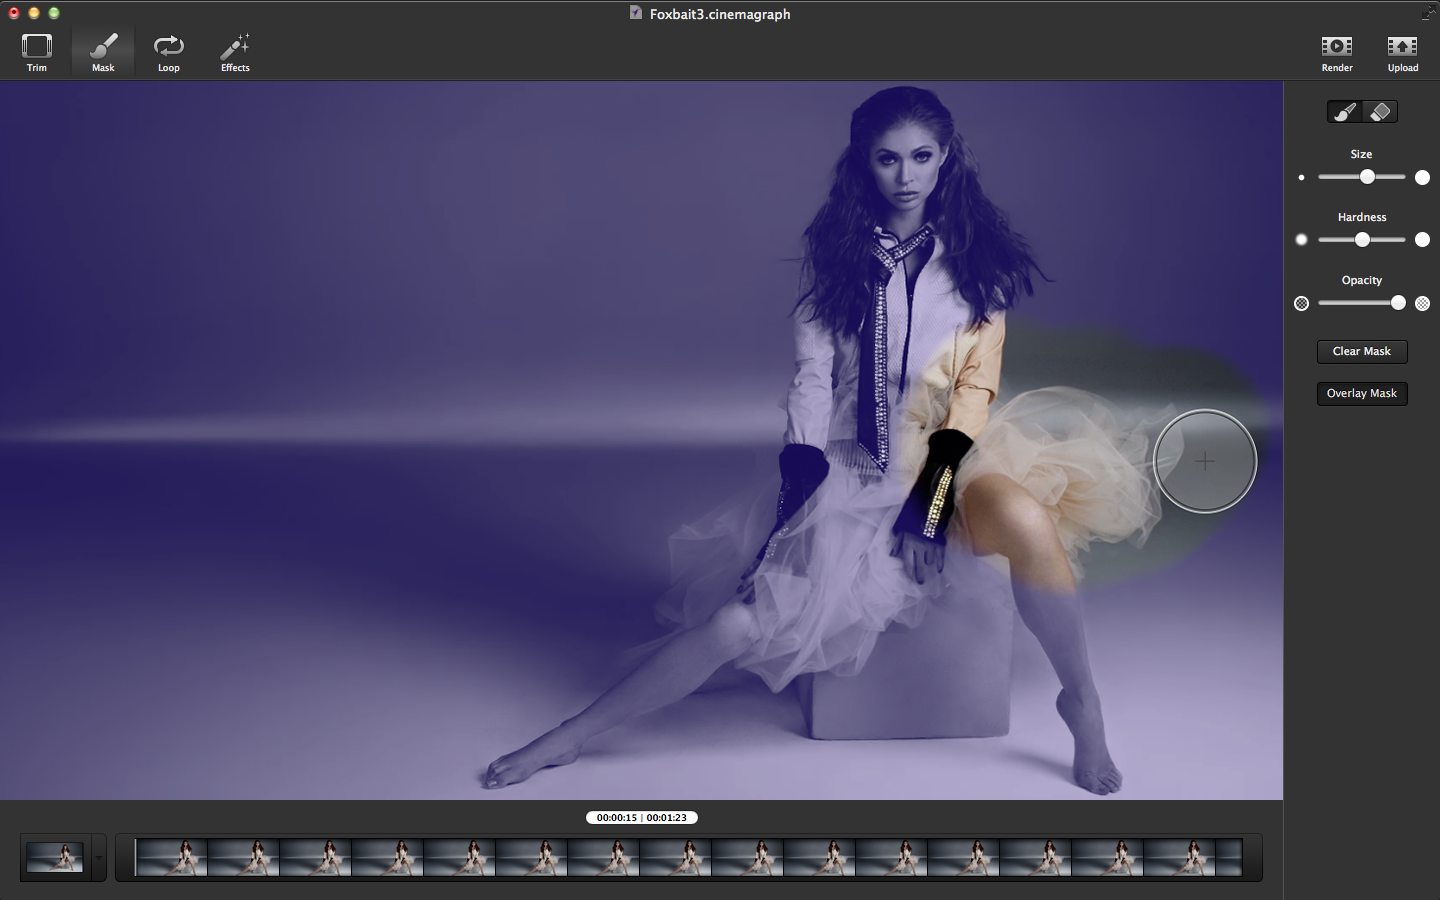Click the Hardness slider handle
The height and width of the screenshot is (900, 1440).
tap(1362, 240)
